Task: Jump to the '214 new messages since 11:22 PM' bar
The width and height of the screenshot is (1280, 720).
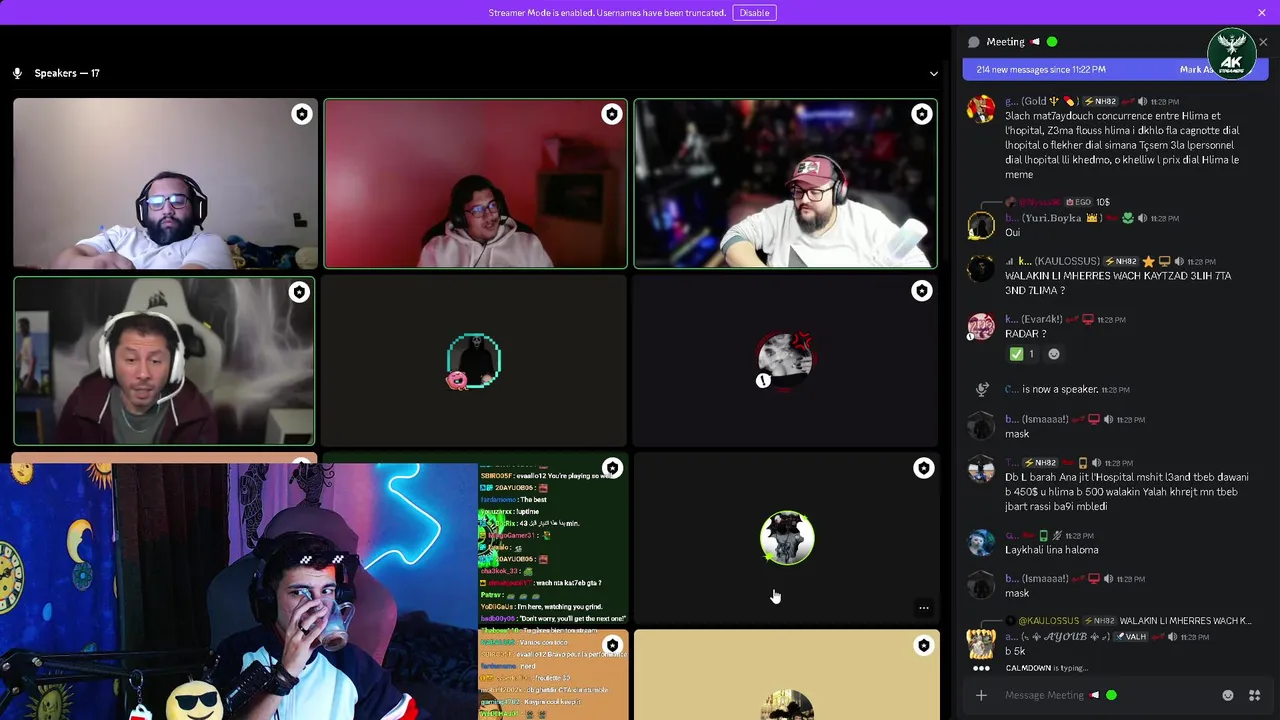Action: [1041, 70]
